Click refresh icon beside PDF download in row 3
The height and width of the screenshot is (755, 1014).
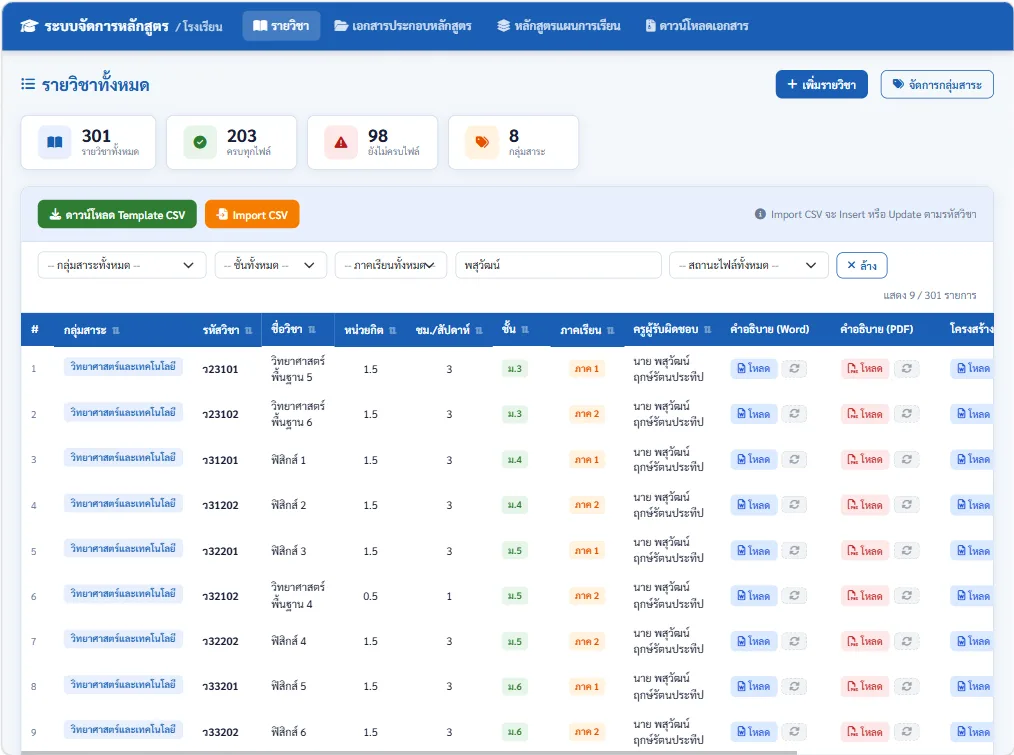(x=907, y=459)
